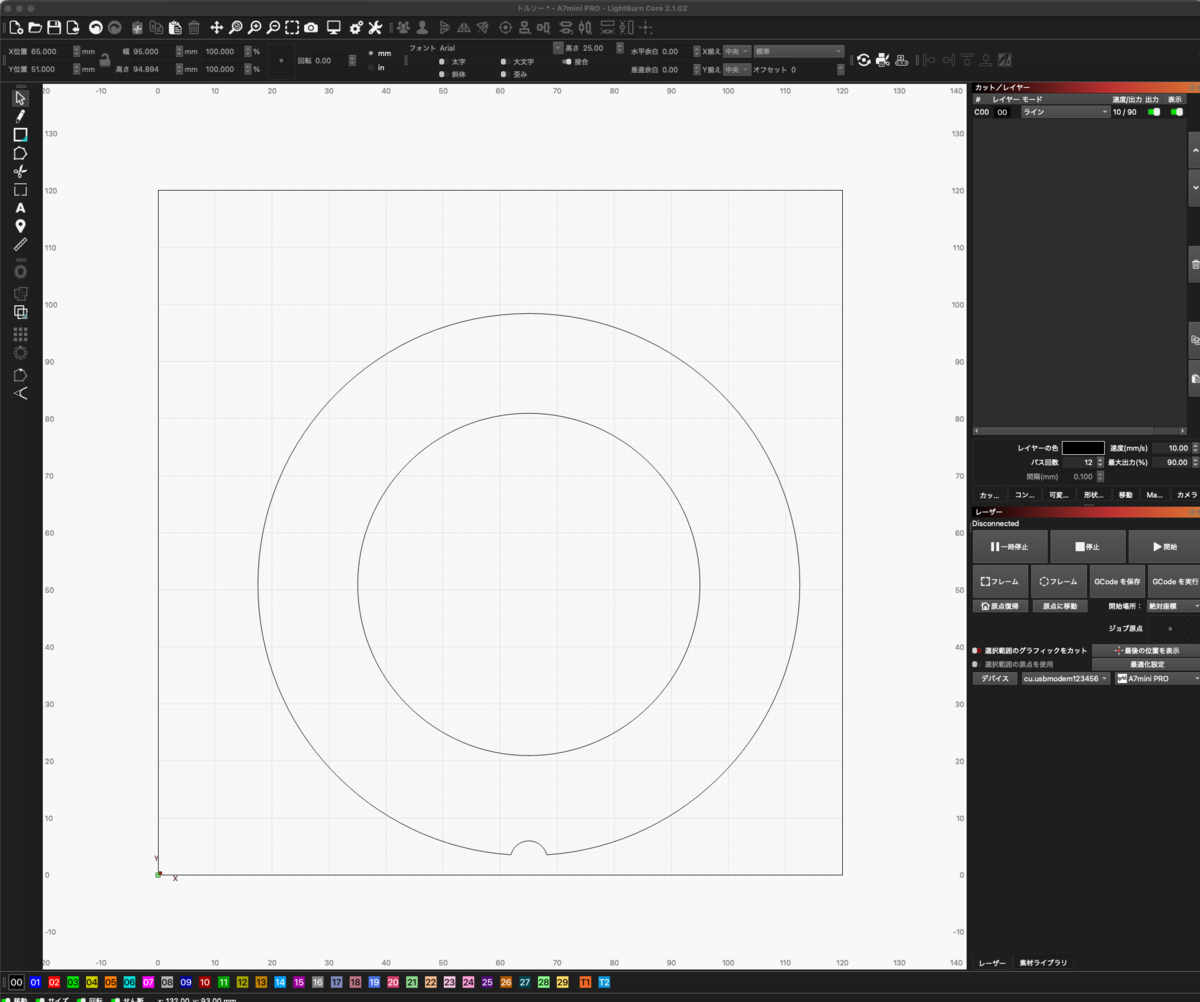Switch to the 移動 tab
This screenshot has height=1002, width=1200.
point(1125,495)
